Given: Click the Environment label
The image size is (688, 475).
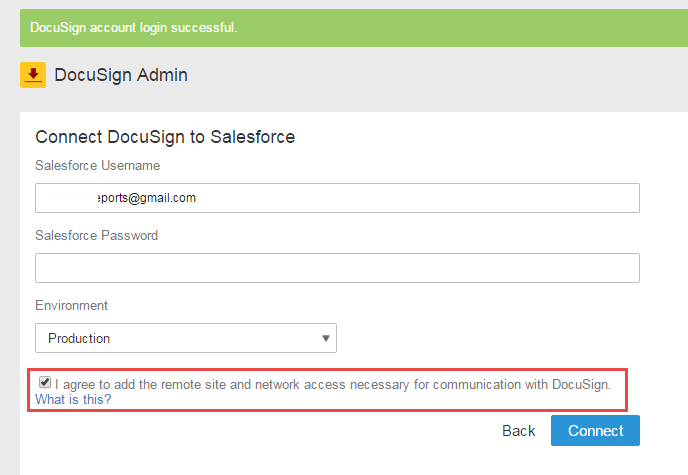Looking at the screenshot, I should (x=72, y=305).
